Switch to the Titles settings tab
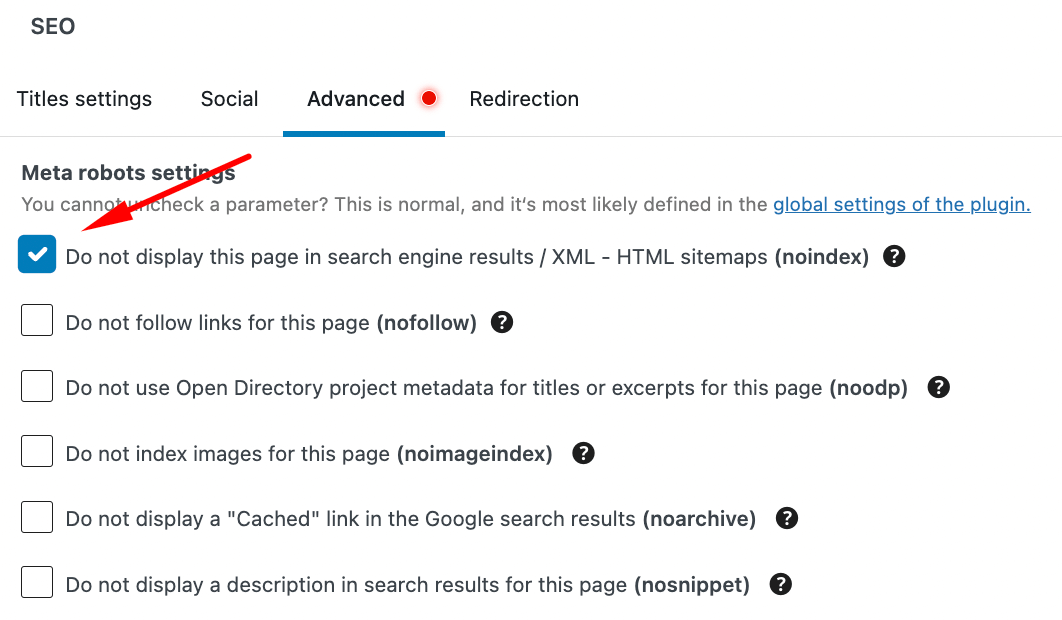1062x620 pixels. tap(84, 98)
